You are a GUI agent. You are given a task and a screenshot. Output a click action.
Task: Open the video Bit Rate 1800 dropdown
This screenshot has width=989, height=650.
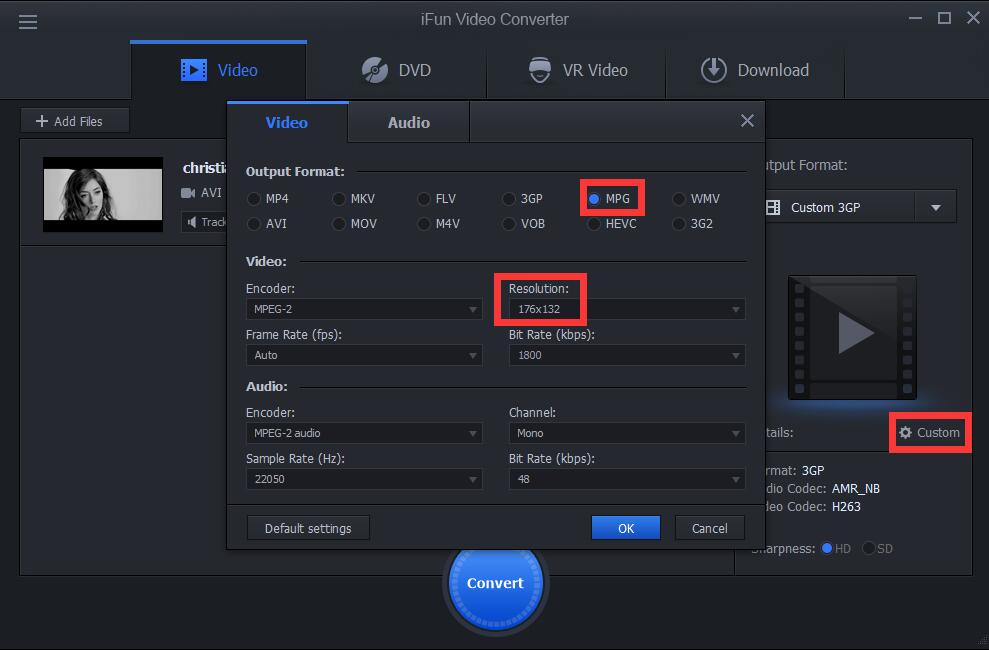pos(627,355)
